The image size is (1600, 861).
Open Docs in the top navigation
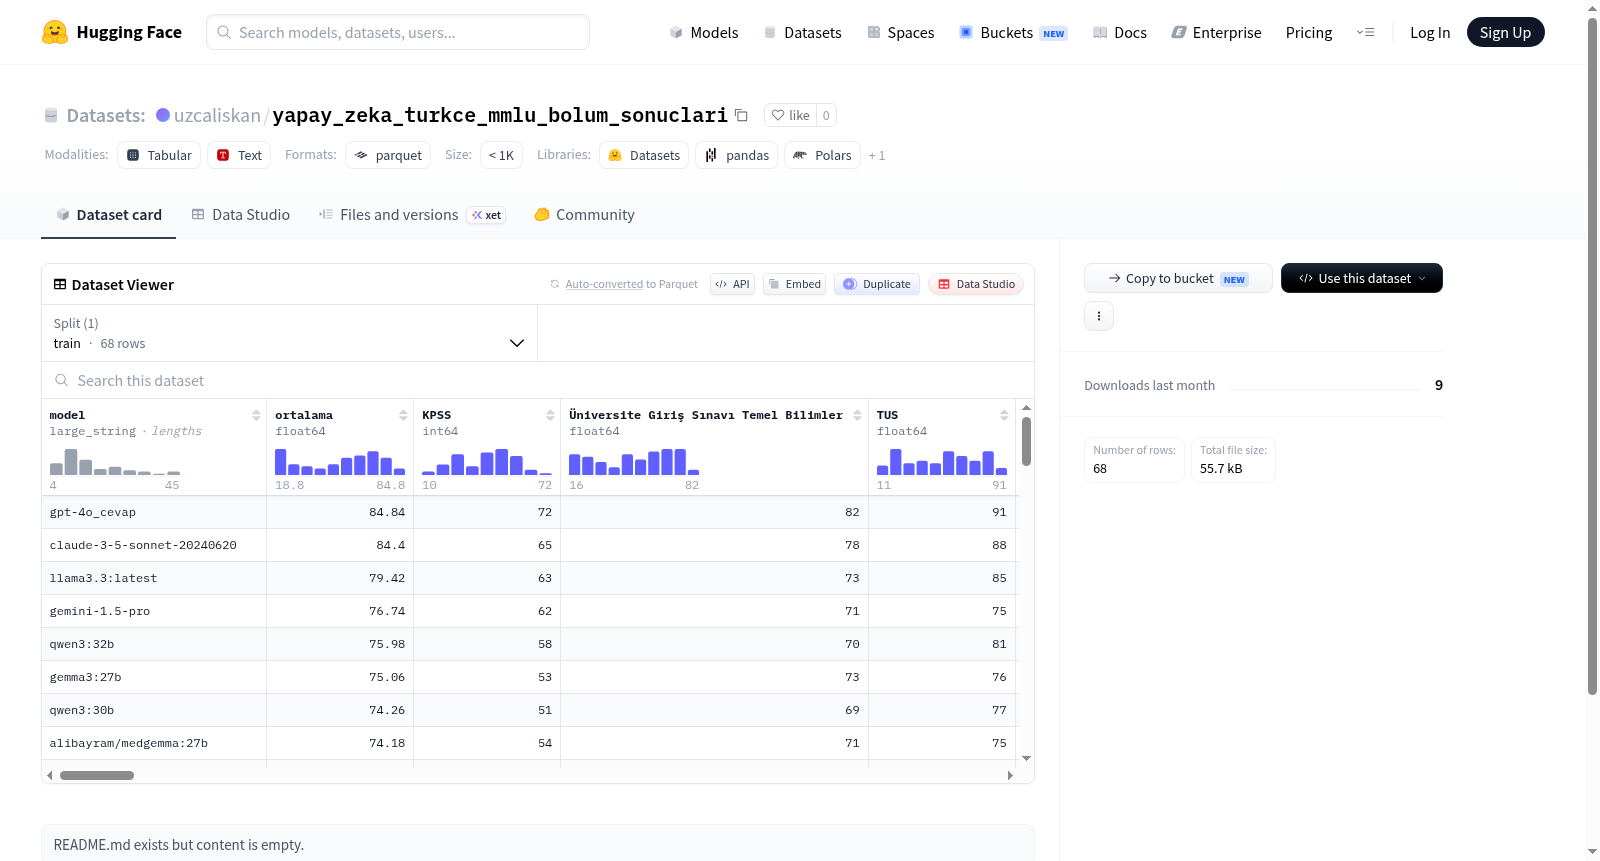1119,32
